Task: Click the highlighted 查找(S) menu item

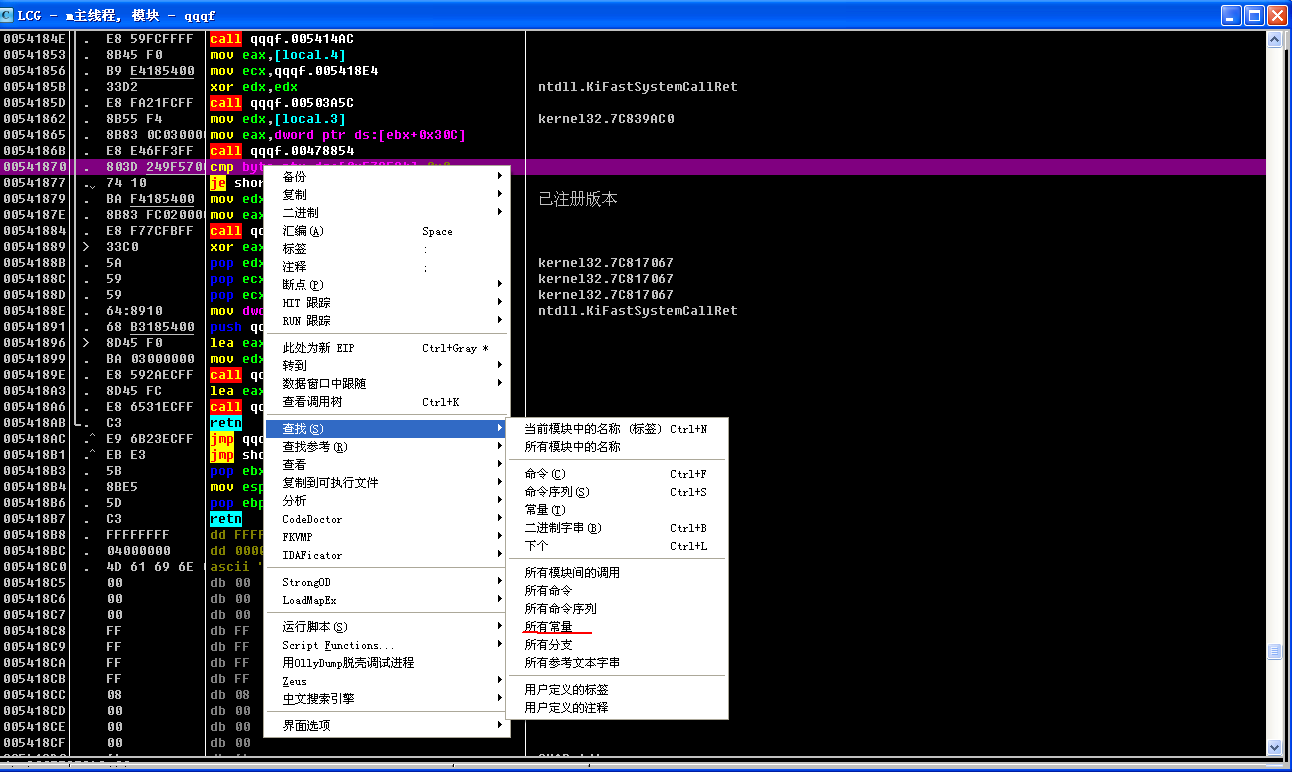Action: click(387, 428)
